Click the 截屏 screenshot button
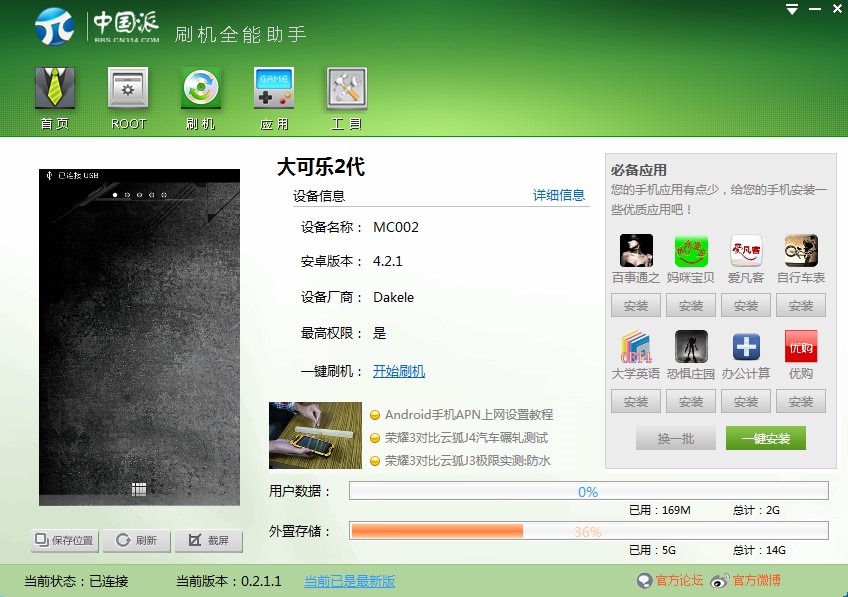The height and width of the screenshot is (597, 848). pos(209,540)
